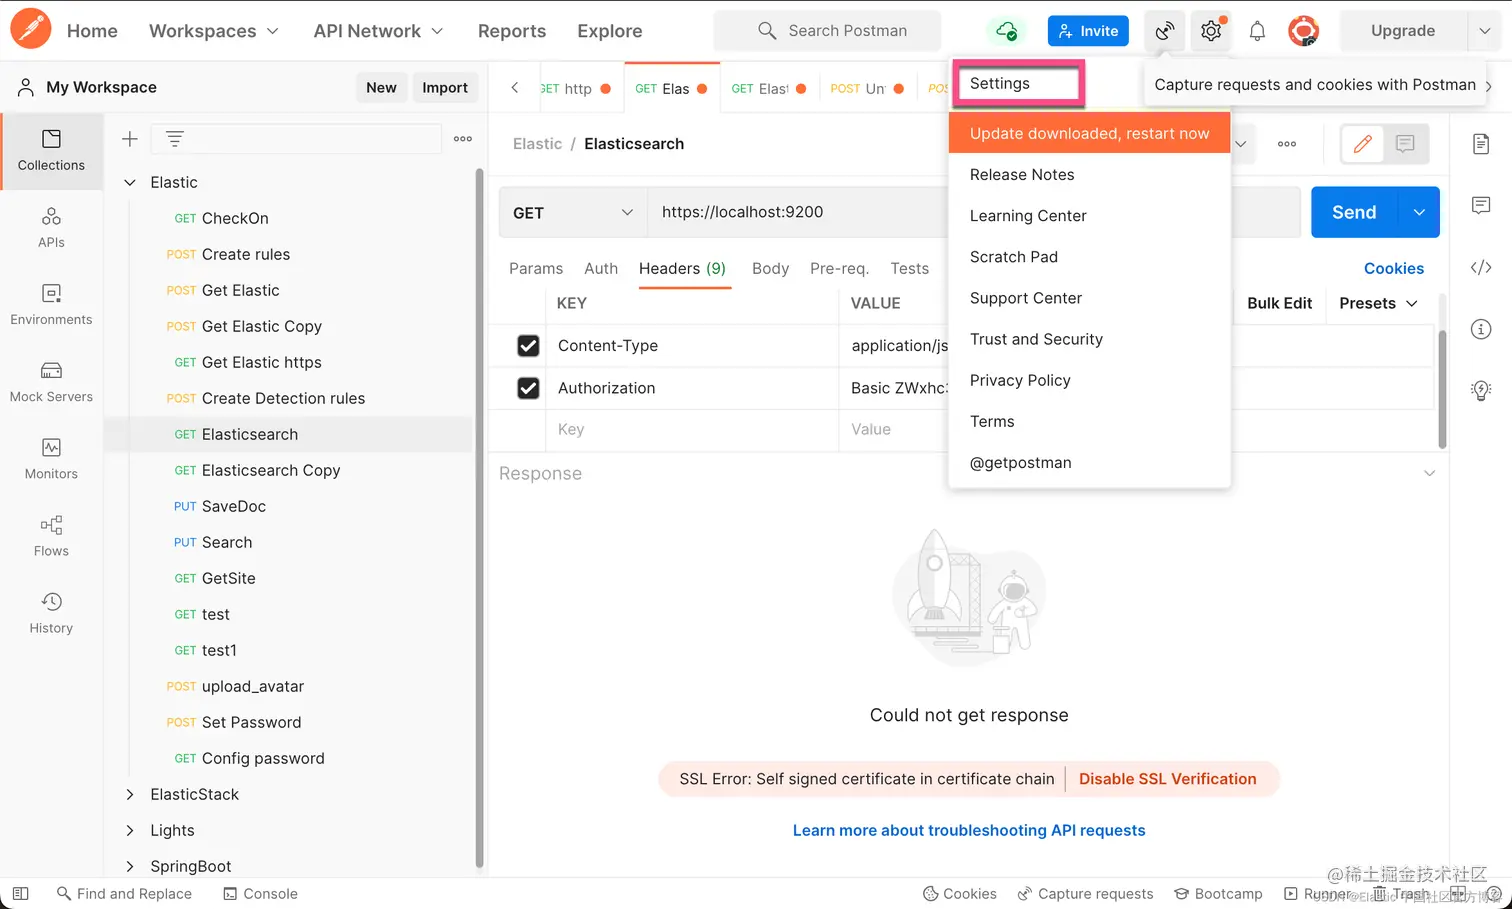Toggle sidebar icon in status bar
The width and height of the screenshot is (1512, 909).
pyautogui.click(x=20, y=893)
